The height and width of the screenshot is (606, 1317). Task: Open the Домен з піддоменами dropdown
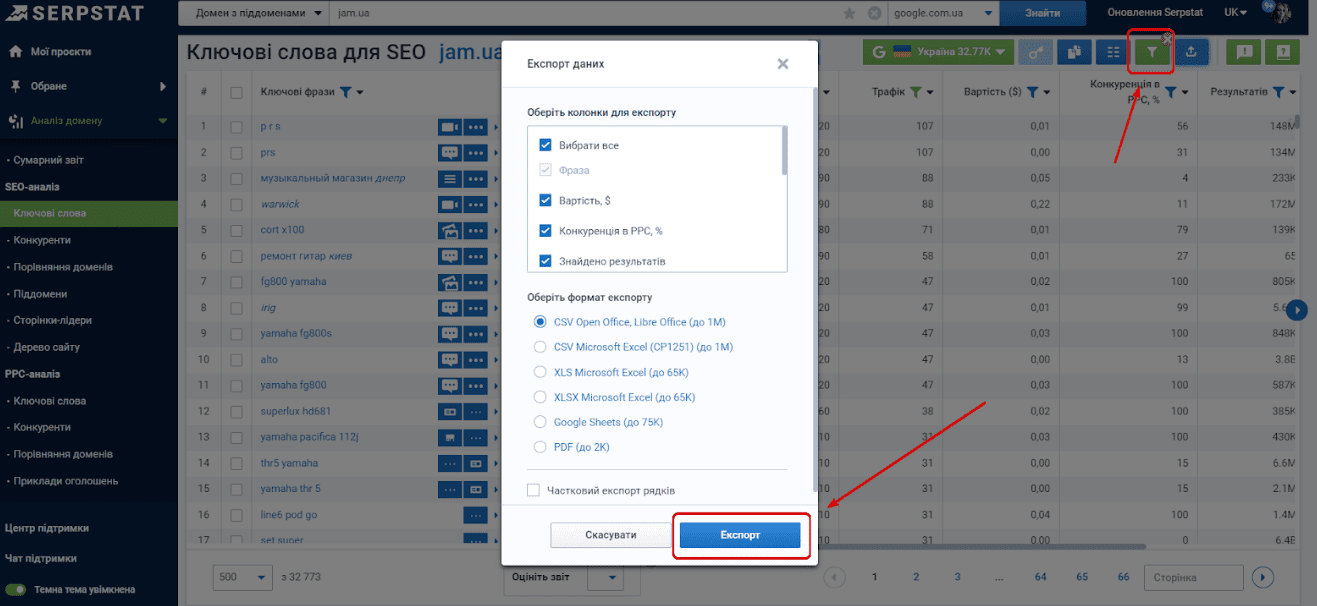254,13
